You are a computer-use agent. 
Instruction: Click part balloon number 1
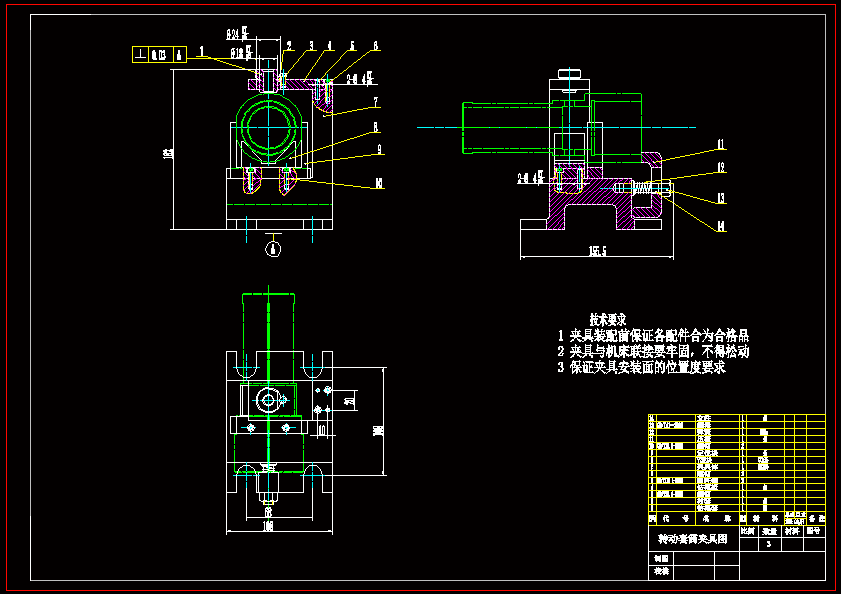point(202,48)
